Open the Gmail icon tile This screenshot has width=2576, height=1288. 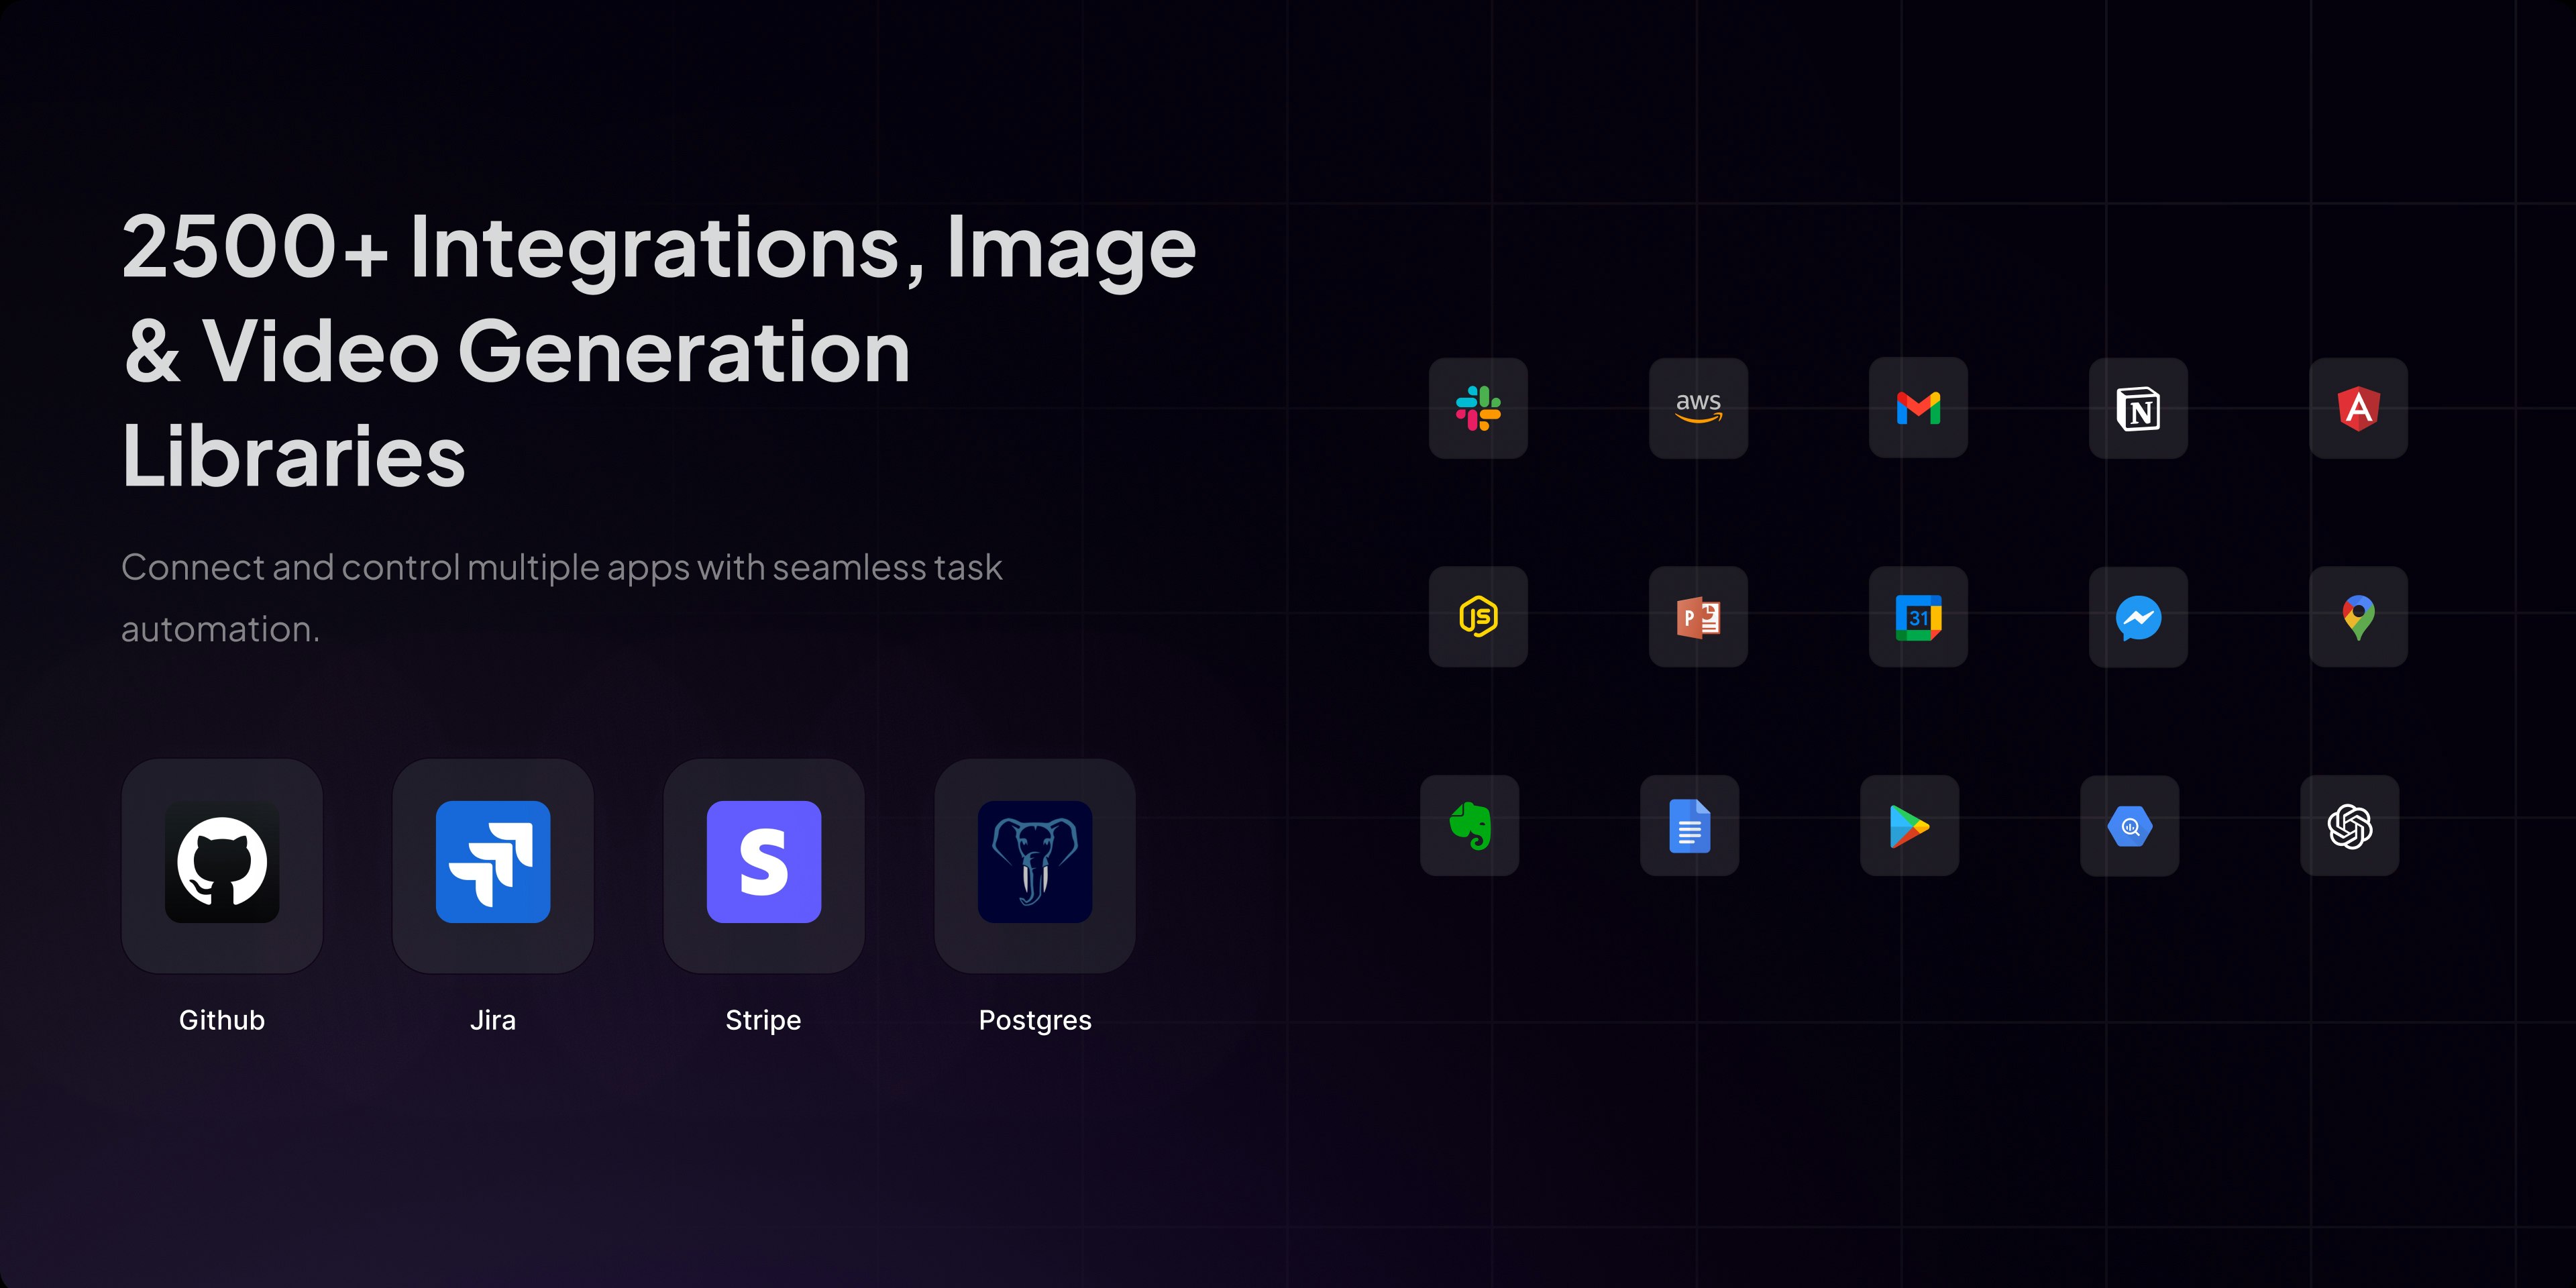1918,408
